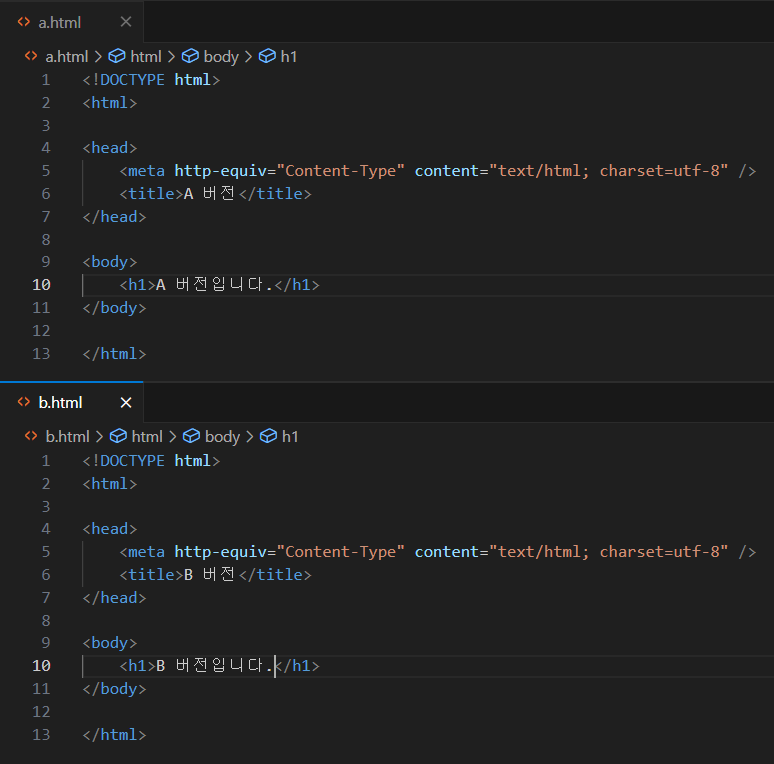
Task: Click h1 symbol icon in a.html breadcrumb
Action: click(x=267, y=57)
